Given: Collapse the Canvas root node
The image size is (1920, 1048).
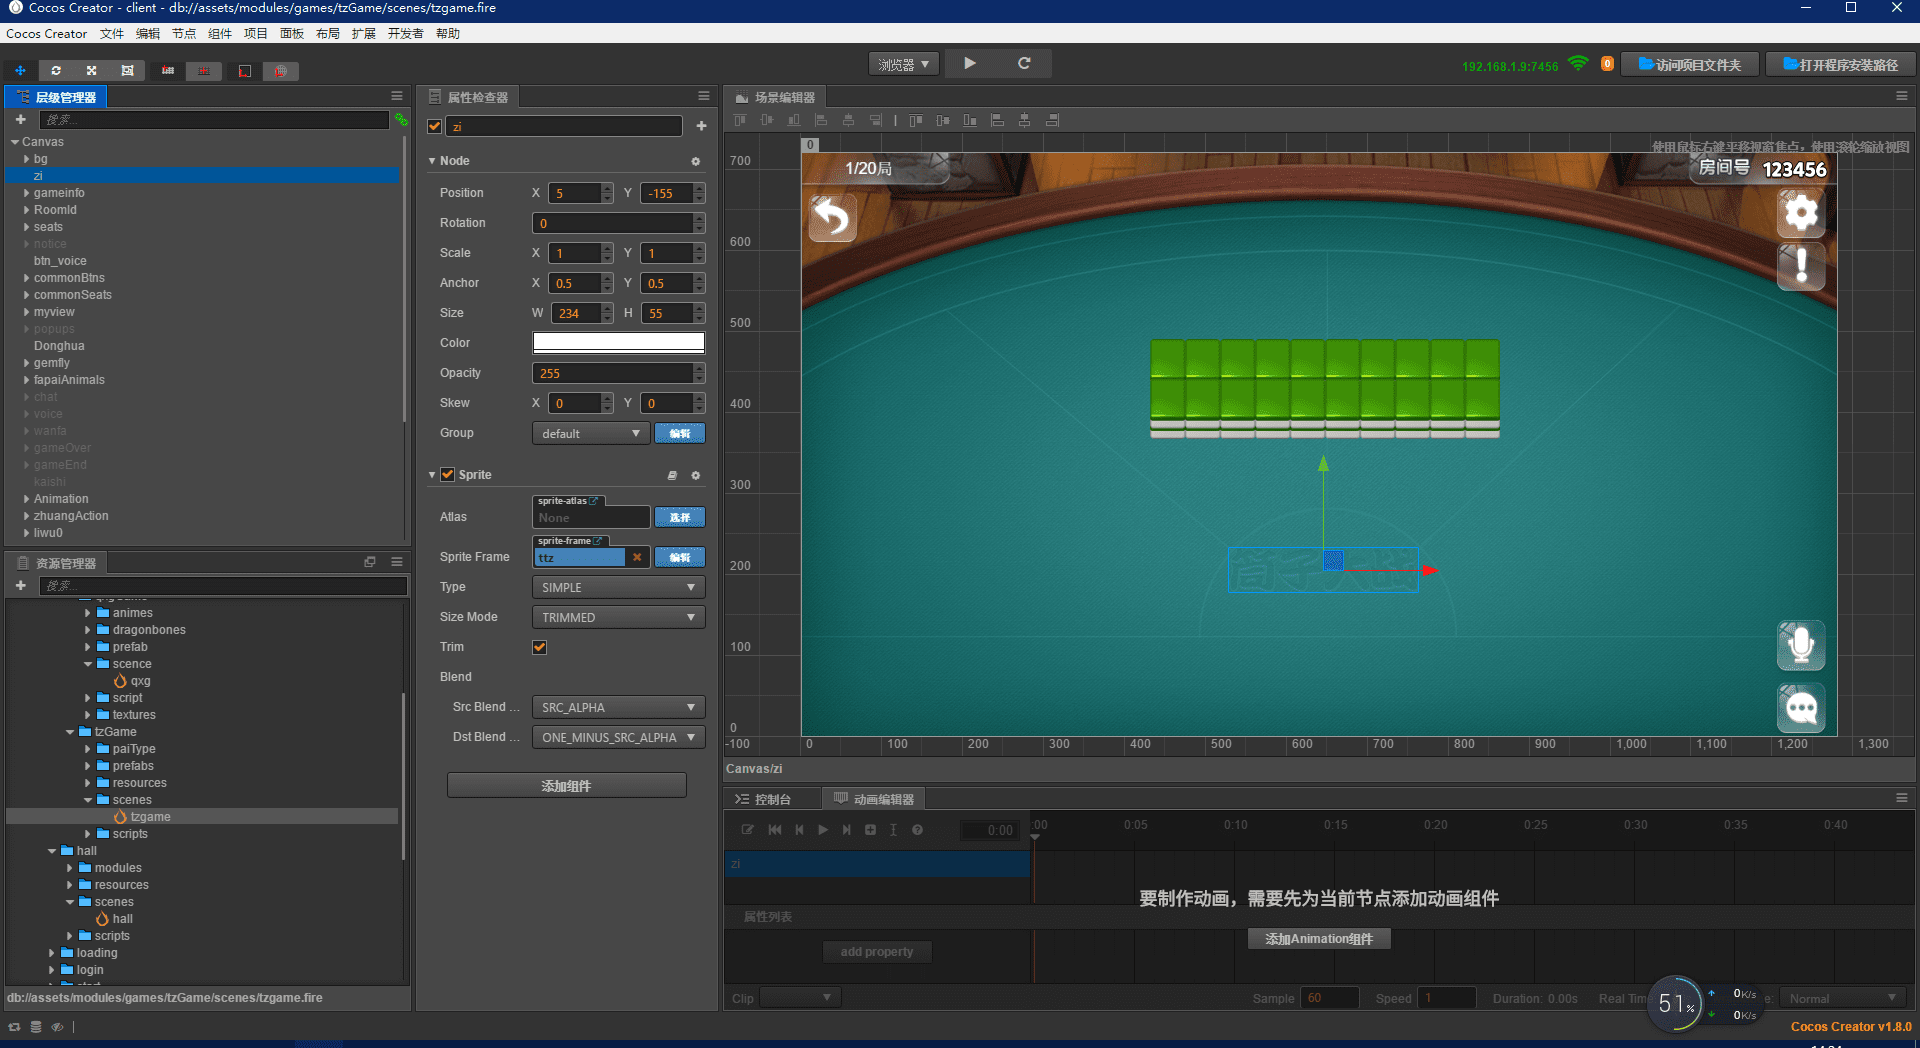Looking at the screenshot, I should (x=15, y=142).
